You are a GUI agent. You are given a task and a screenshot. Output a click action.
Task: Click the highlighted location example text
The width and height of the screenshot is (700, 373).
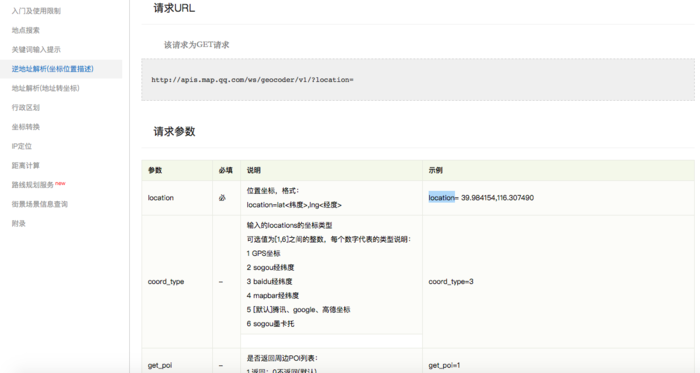[441, 197]
